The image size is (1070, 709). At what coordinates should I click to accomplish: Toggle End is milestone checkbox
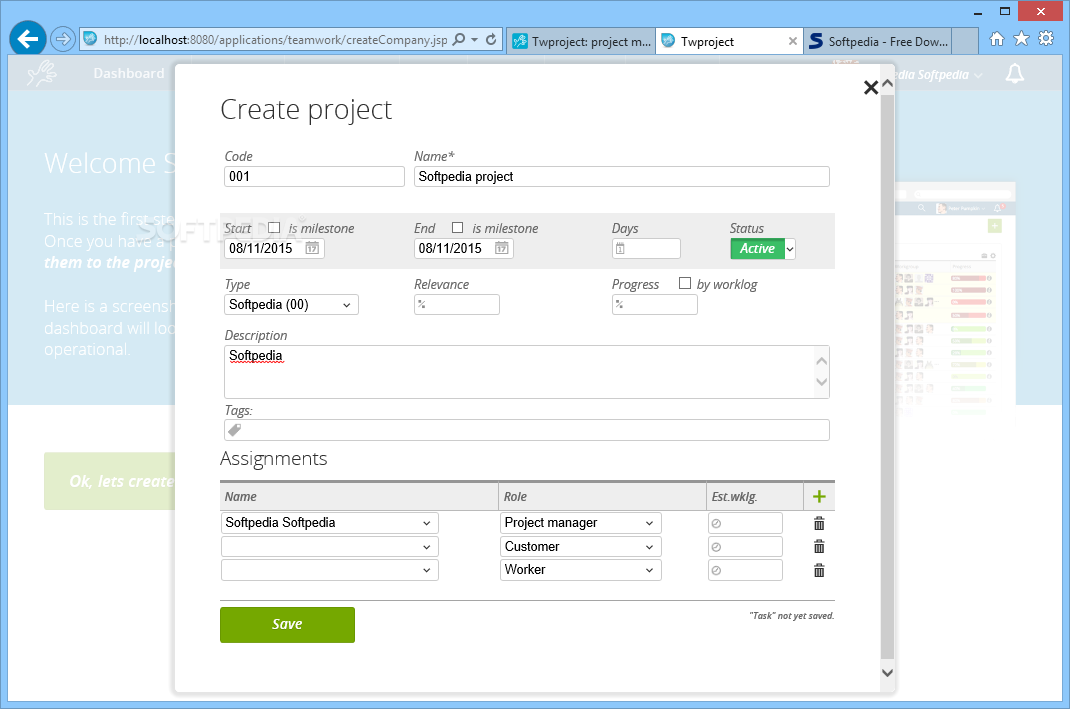(x=458, y=228)
